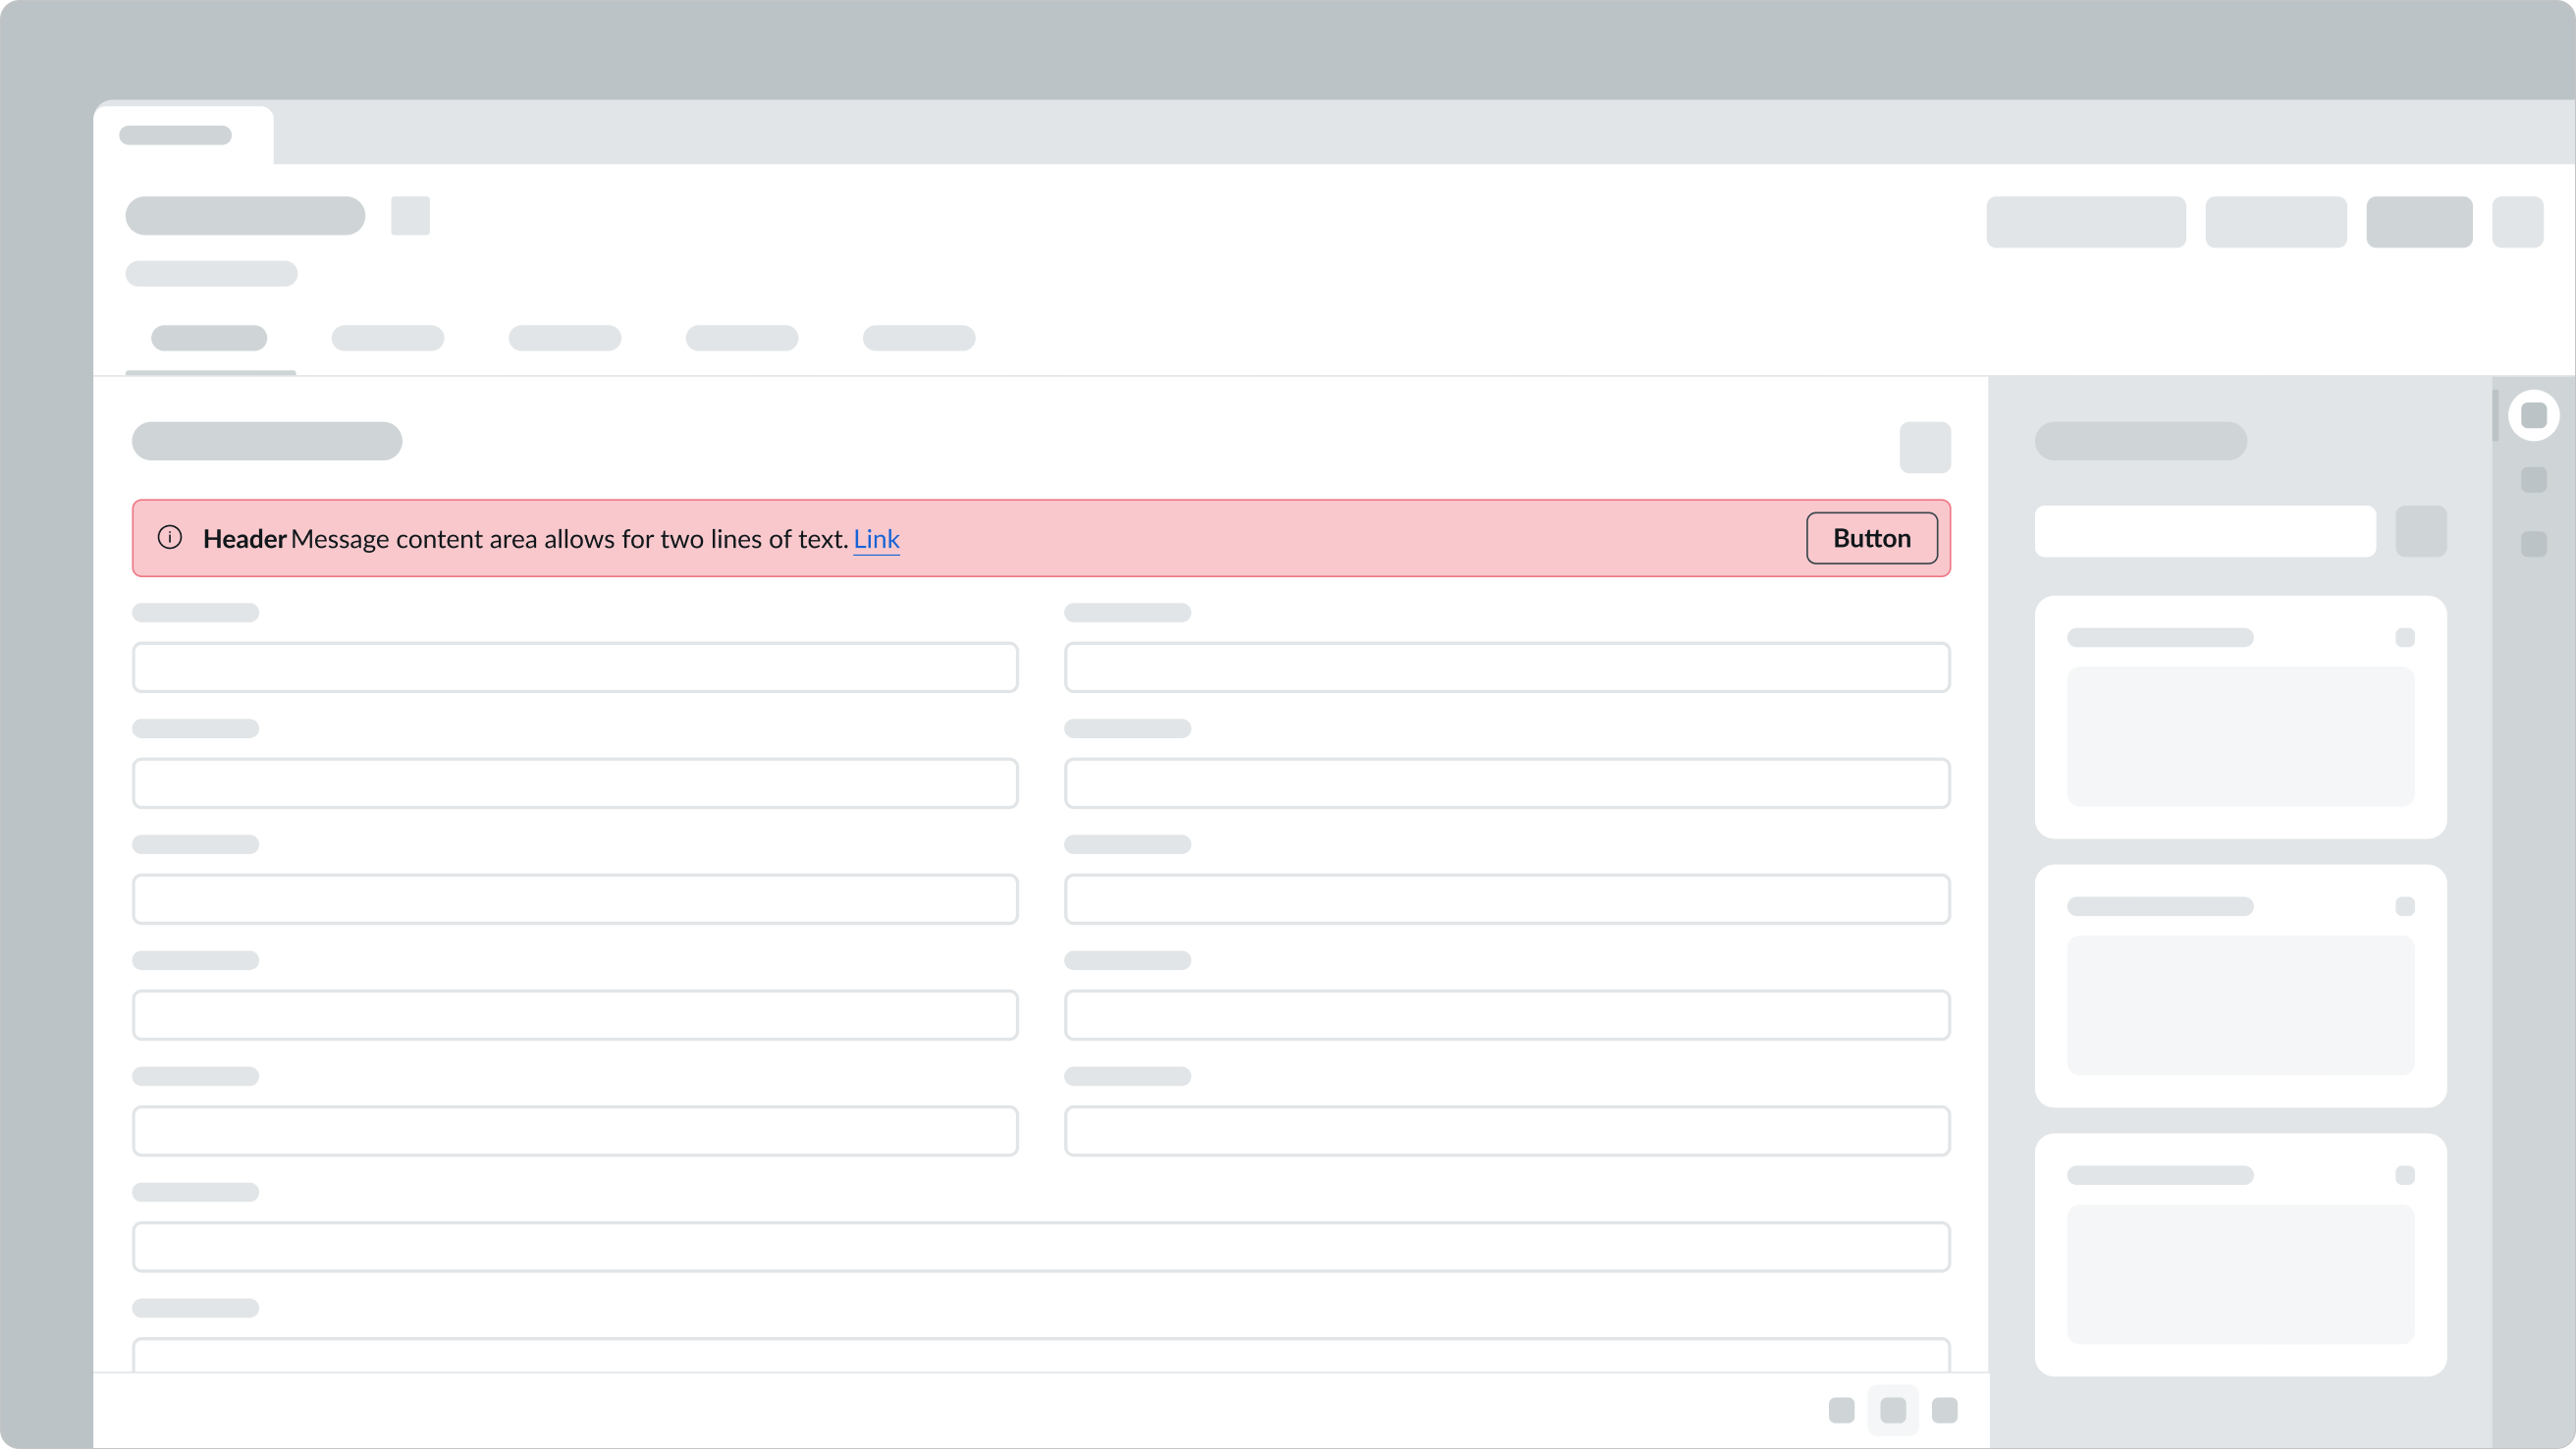Click the leftmost icon in the bottom toolbar
Screen dimensions: 2576x1449
click(1842, 1409)
